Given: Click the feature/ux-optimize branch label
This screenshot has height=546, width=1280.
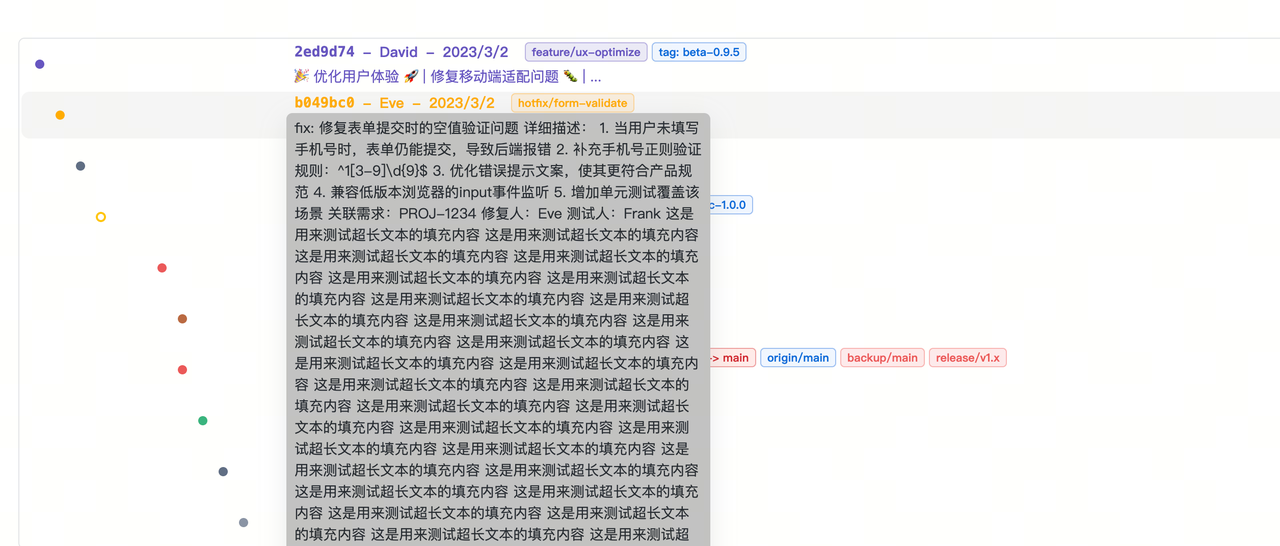Looking at the screenshot, I should (x=586, y=52).
